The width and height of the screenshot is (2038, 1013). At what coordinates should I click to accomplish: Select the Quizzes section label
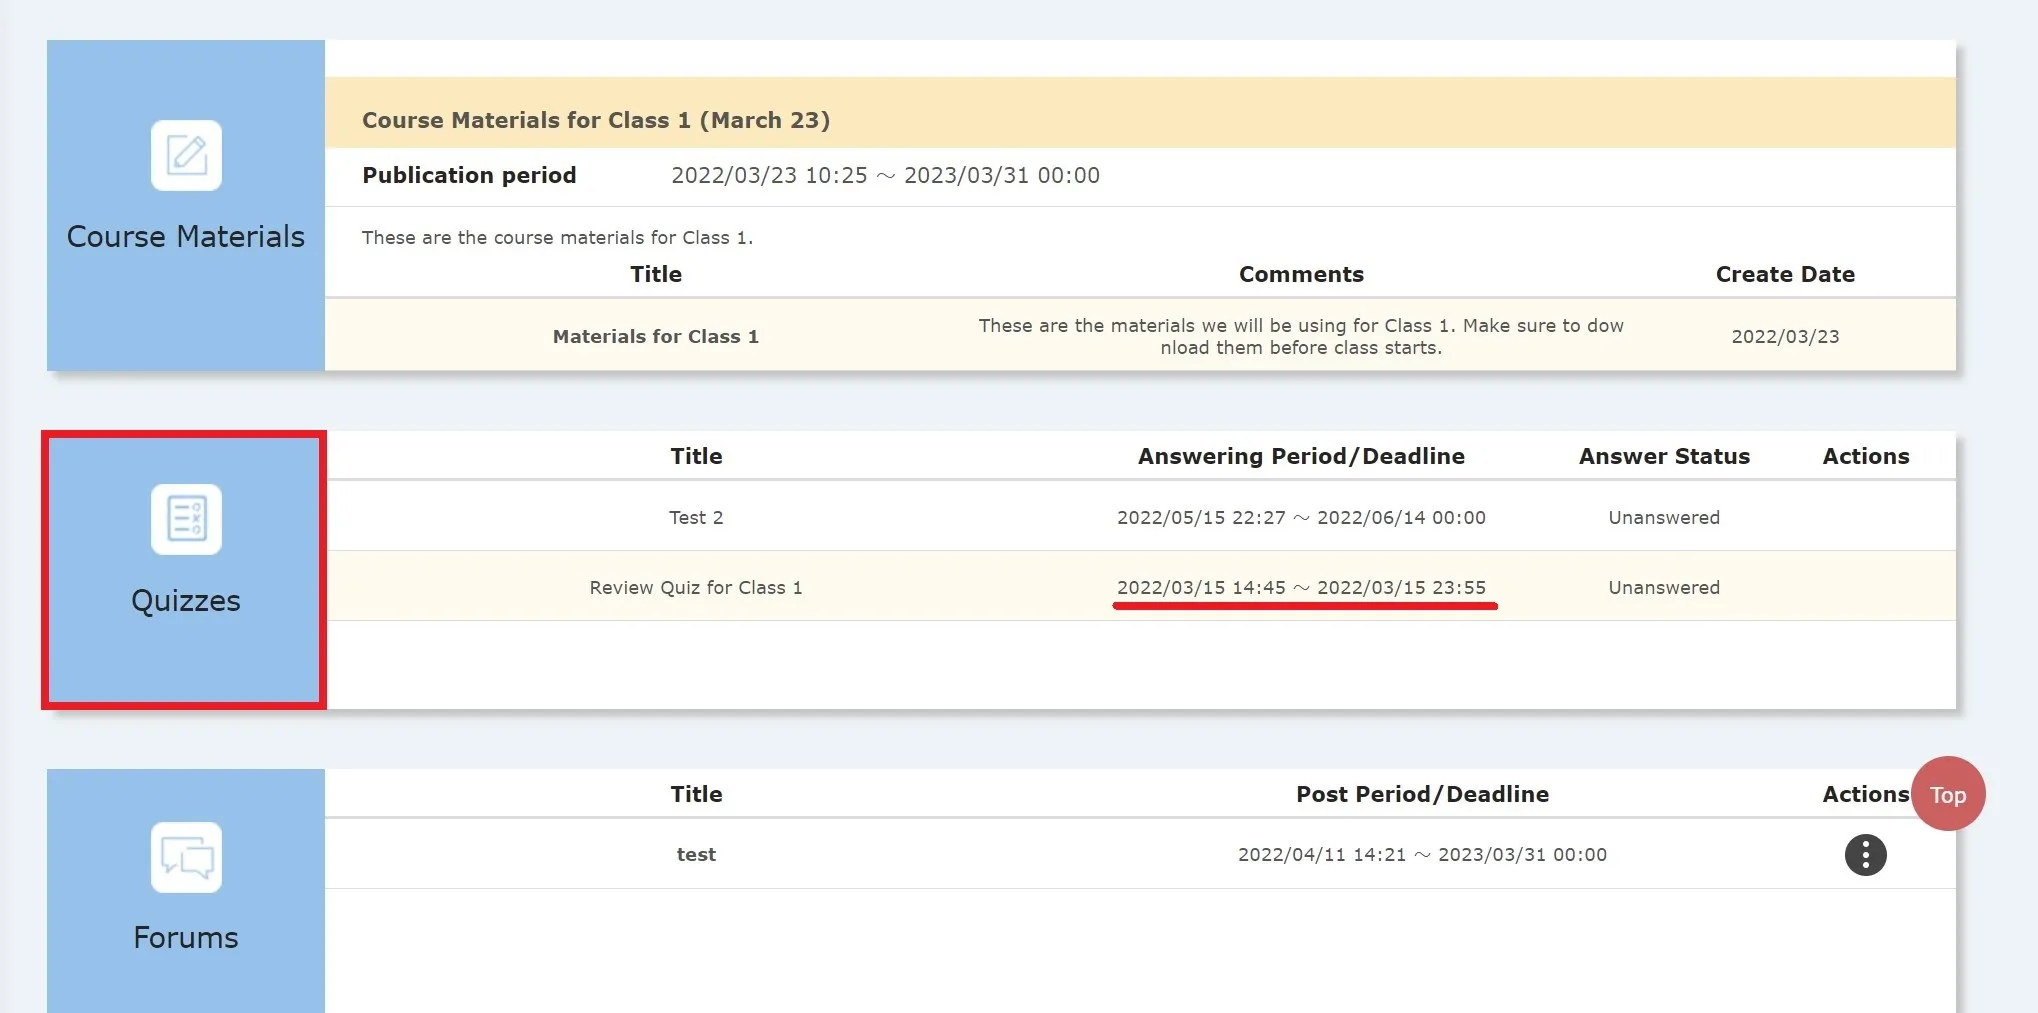coord(186,601)
